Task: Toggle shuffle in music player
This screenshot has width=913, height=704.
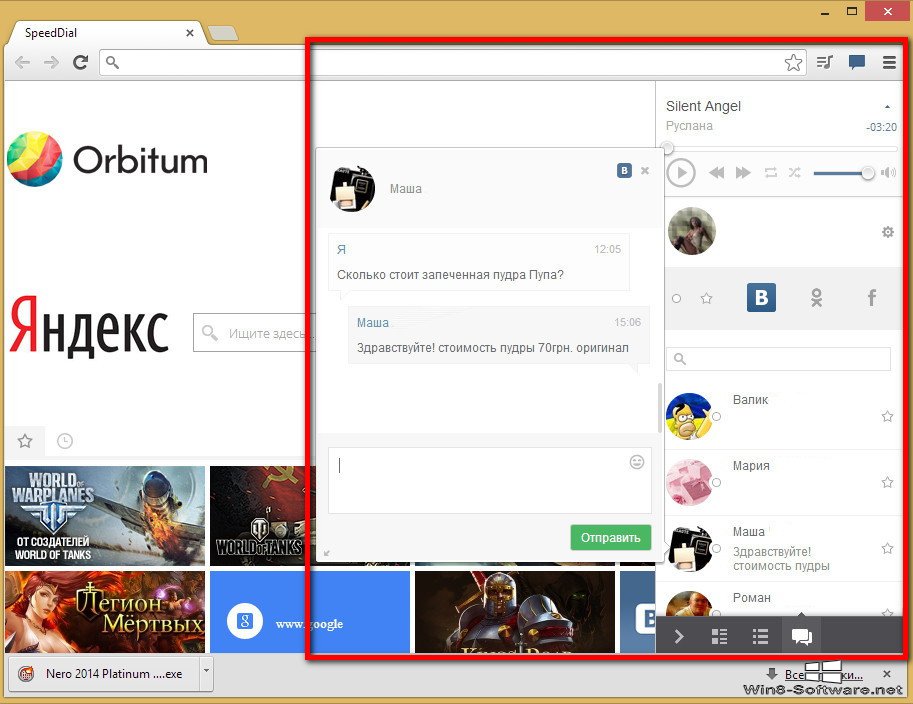Action: 795,172
